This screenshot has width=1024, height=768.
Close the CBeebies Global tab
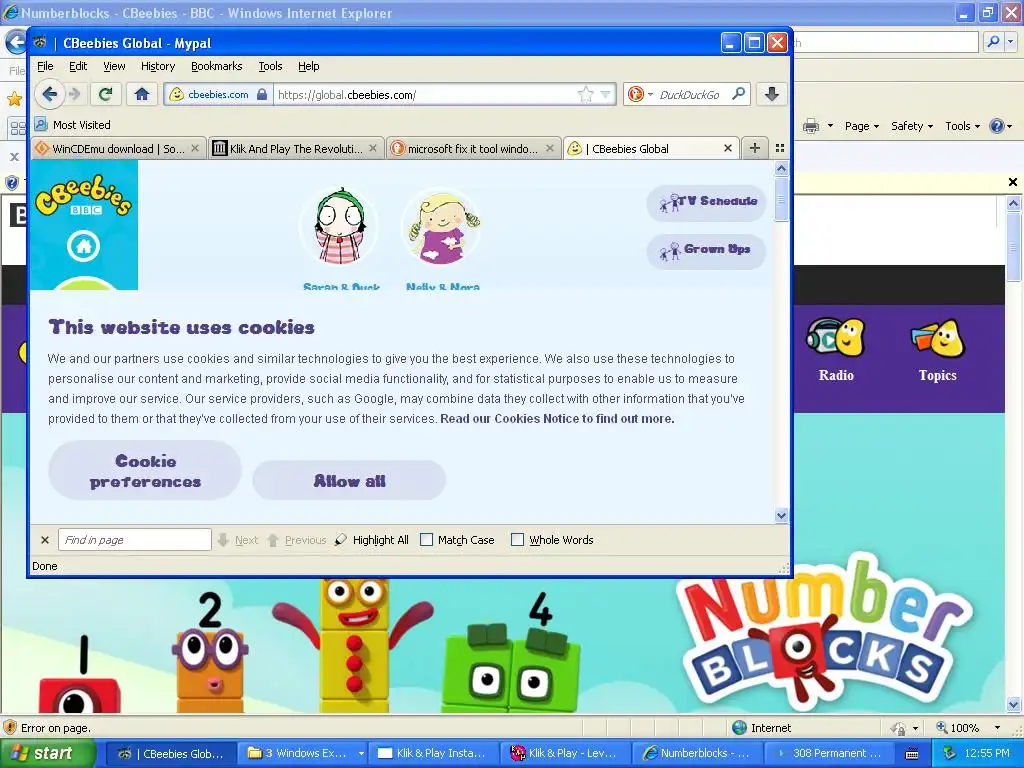[x=728, y=148]
